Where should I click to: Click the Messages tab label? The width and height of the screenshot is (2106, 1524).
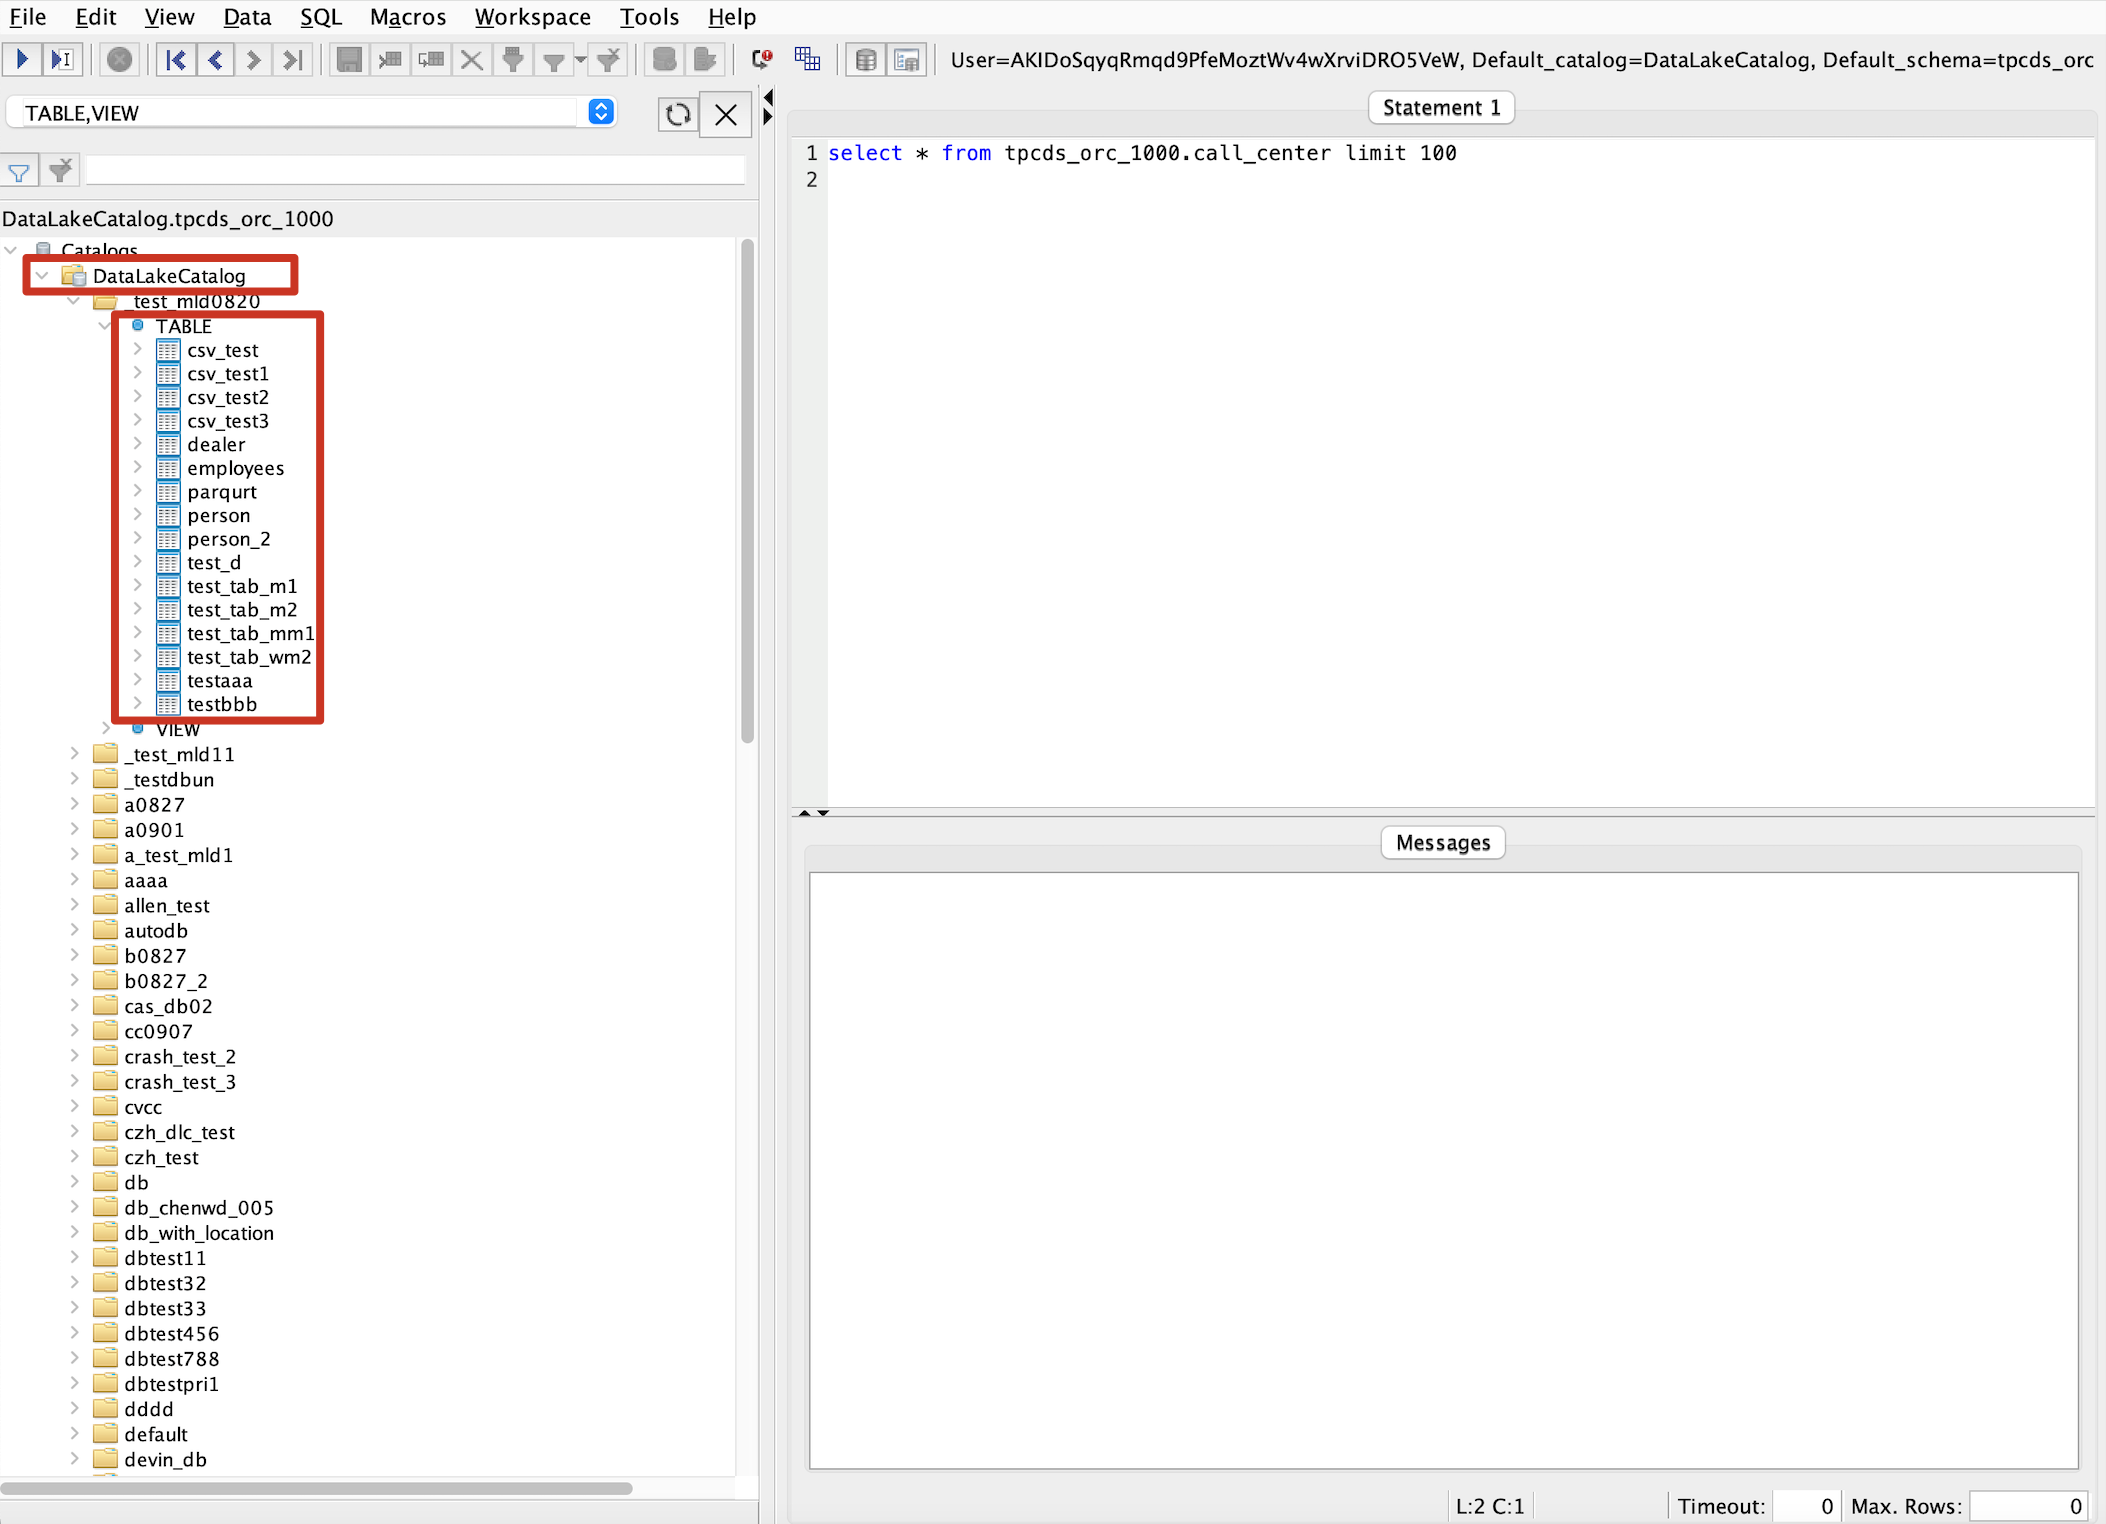coord(1442,842)
